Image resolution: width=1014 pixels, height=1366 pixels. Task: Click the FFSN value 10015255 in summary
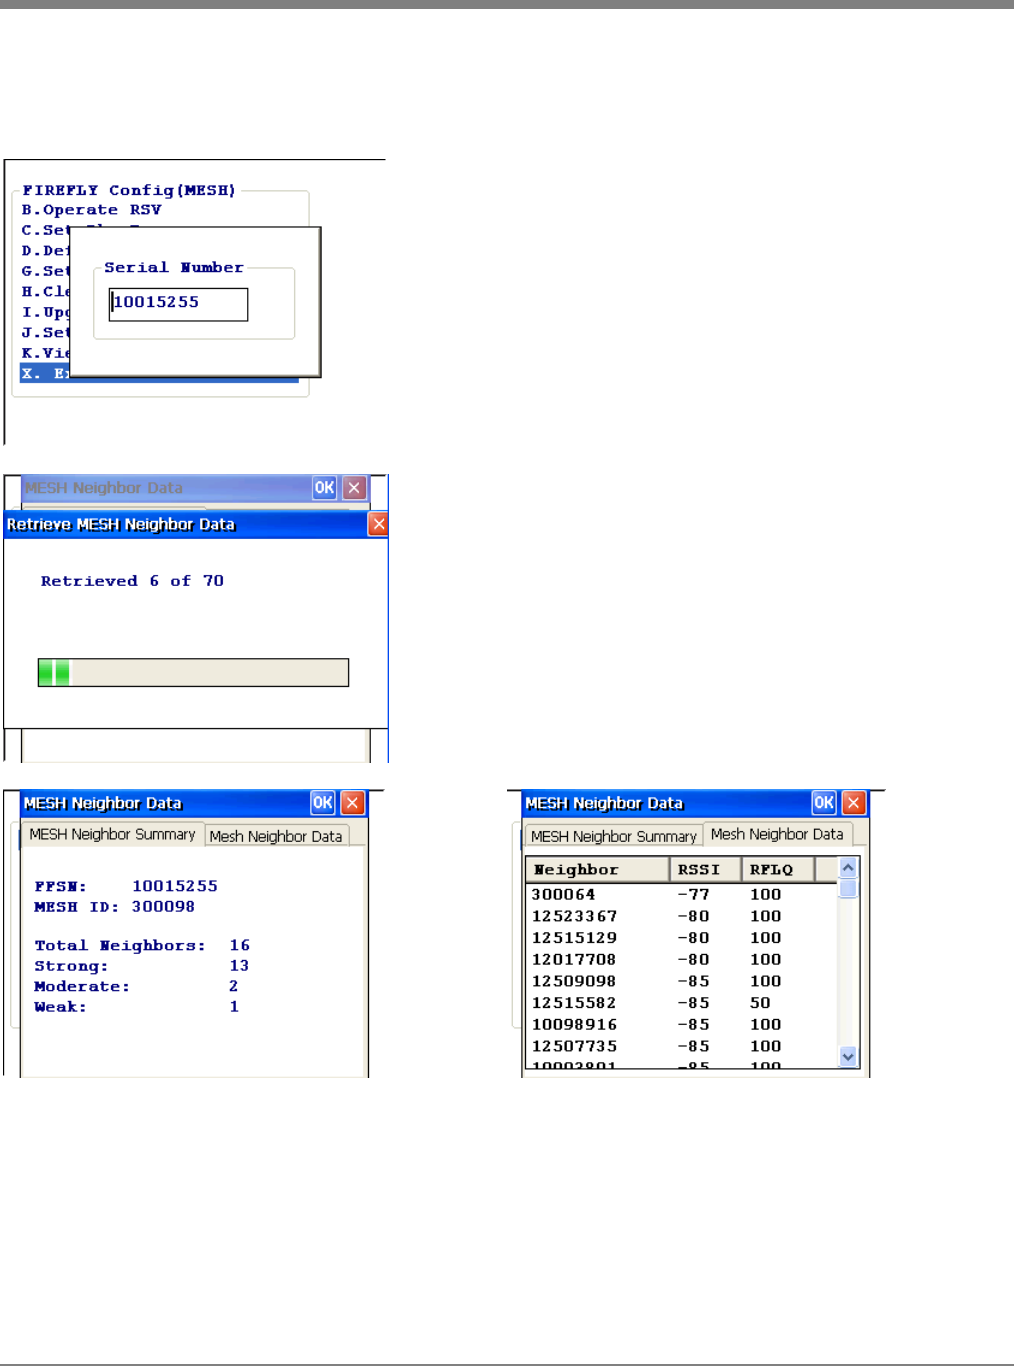pyautogui.click(x=175, y=886)
